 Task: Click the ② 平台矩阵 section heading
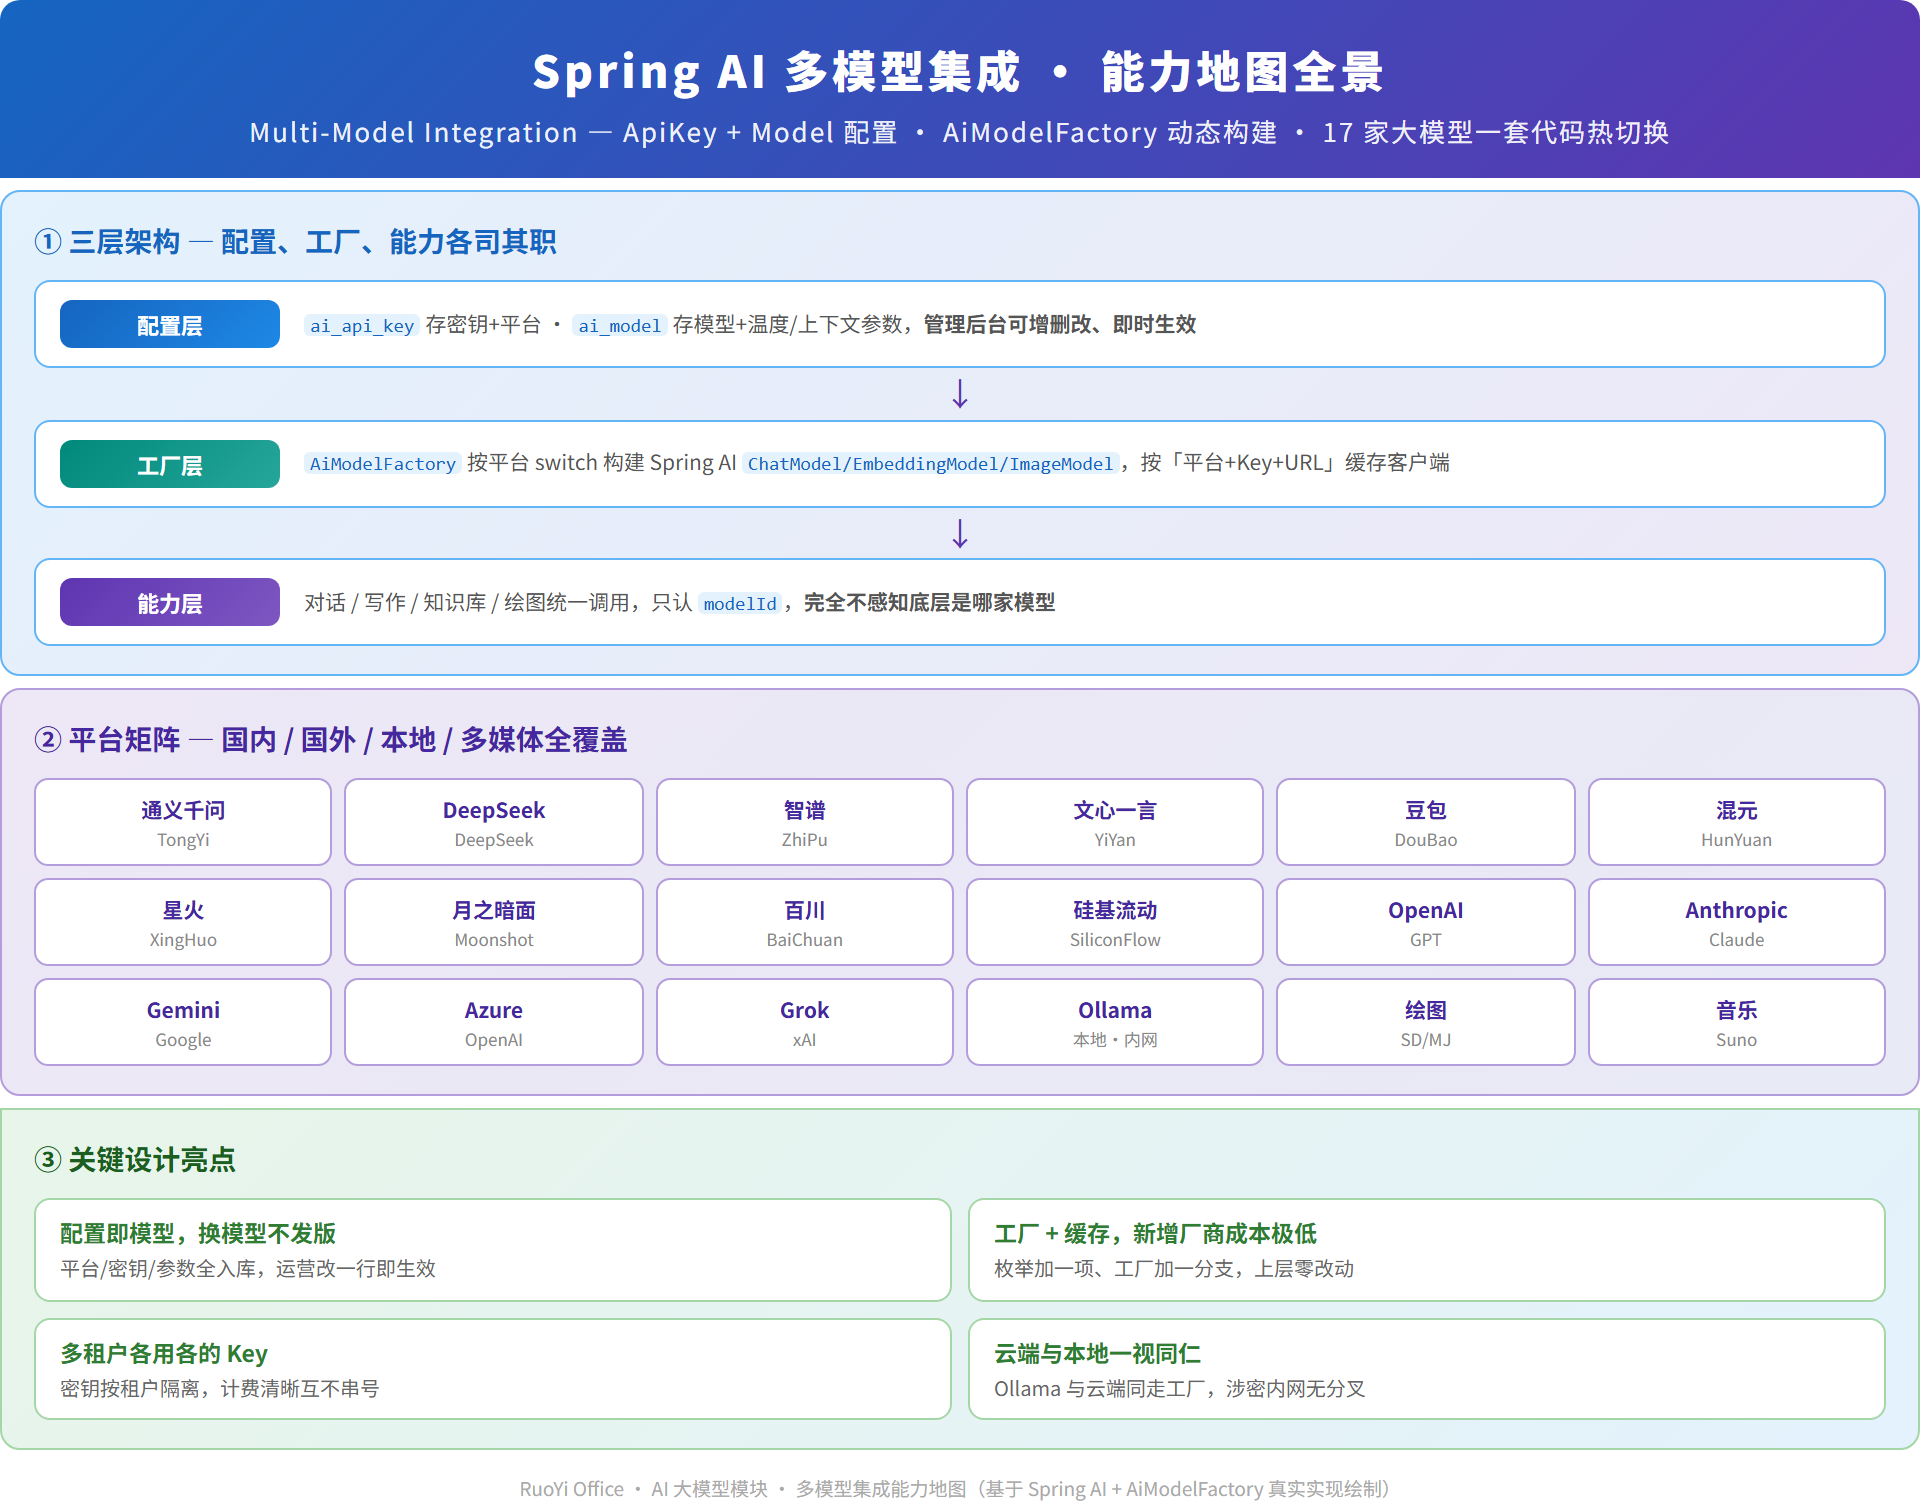pos(331,740)
